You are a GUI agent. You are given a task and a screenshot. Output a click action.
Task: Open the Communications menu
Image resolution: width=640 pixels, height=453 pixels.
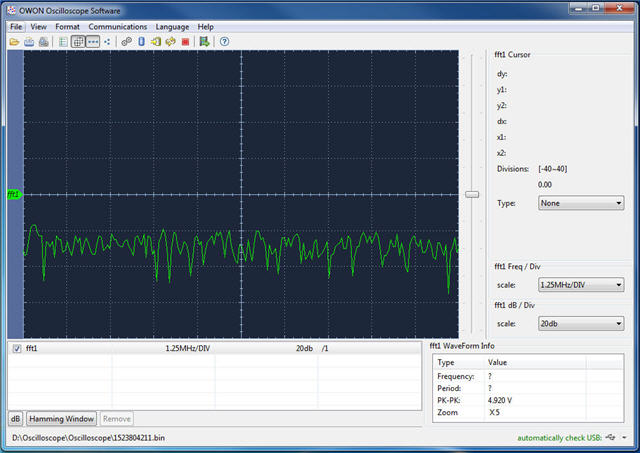pyautogui.click(x=118, y=27)
